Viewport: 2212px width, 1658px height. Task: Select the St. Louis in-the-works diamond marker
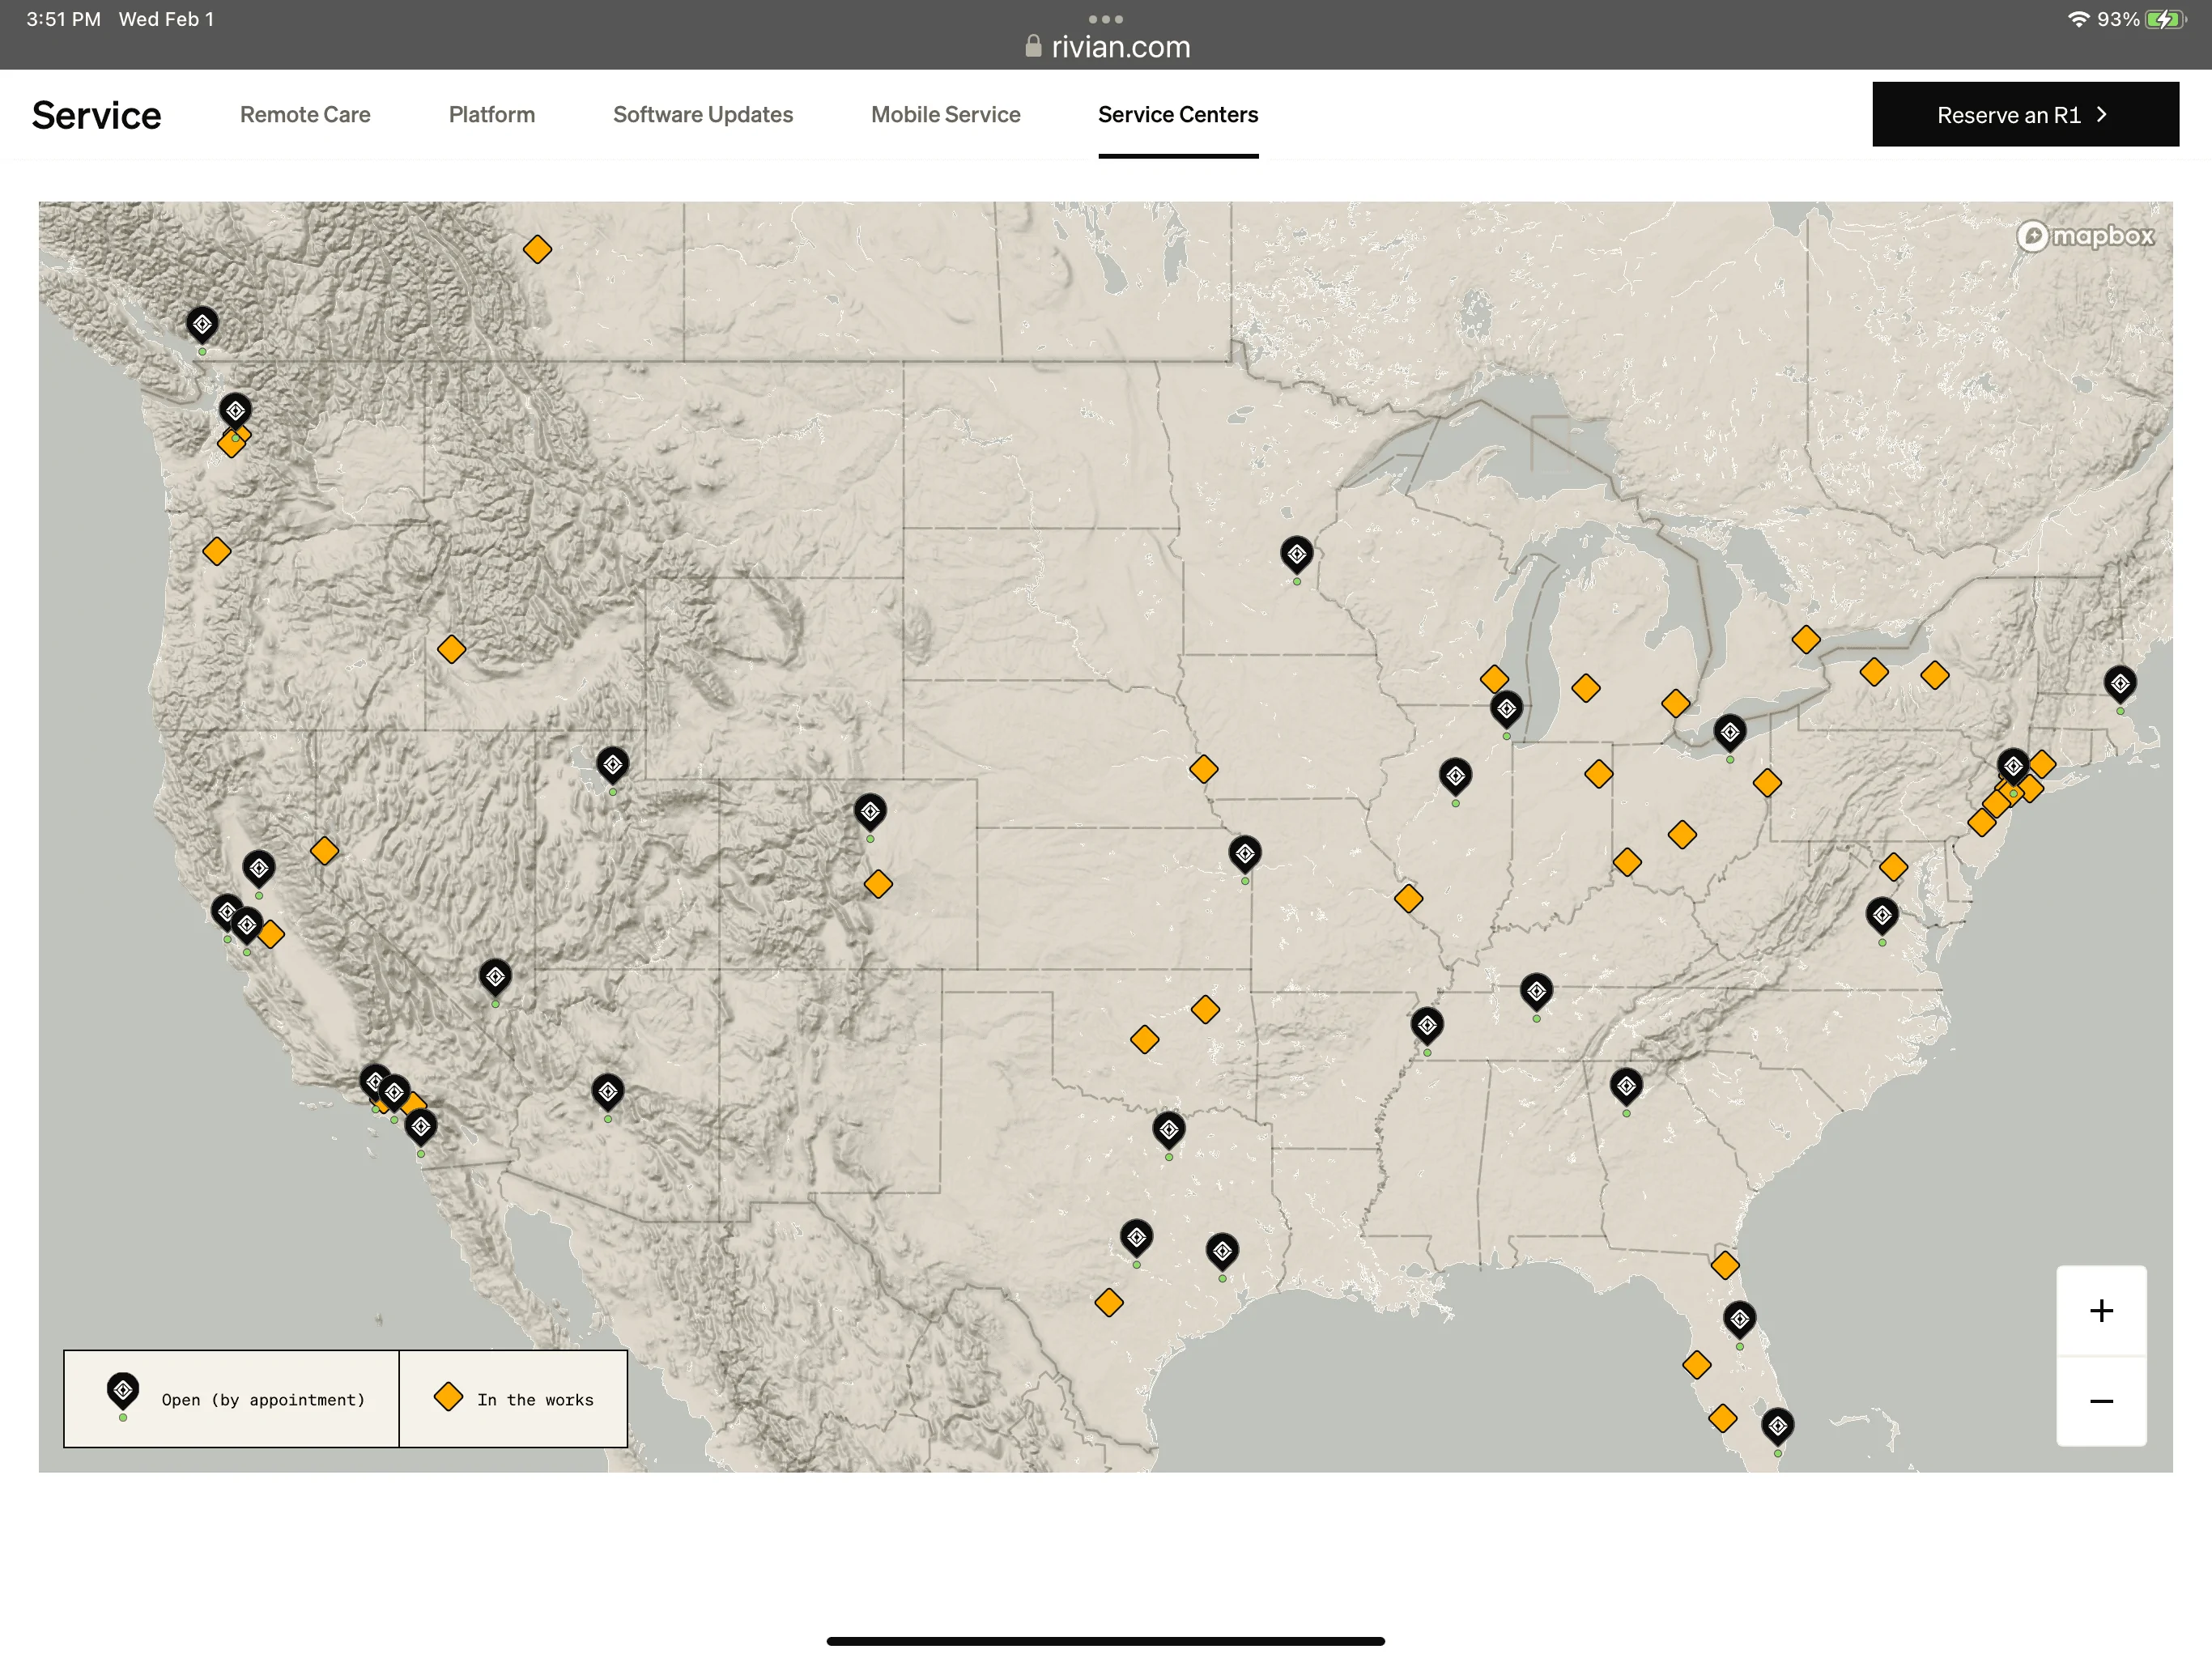[x=1408, y=898]
